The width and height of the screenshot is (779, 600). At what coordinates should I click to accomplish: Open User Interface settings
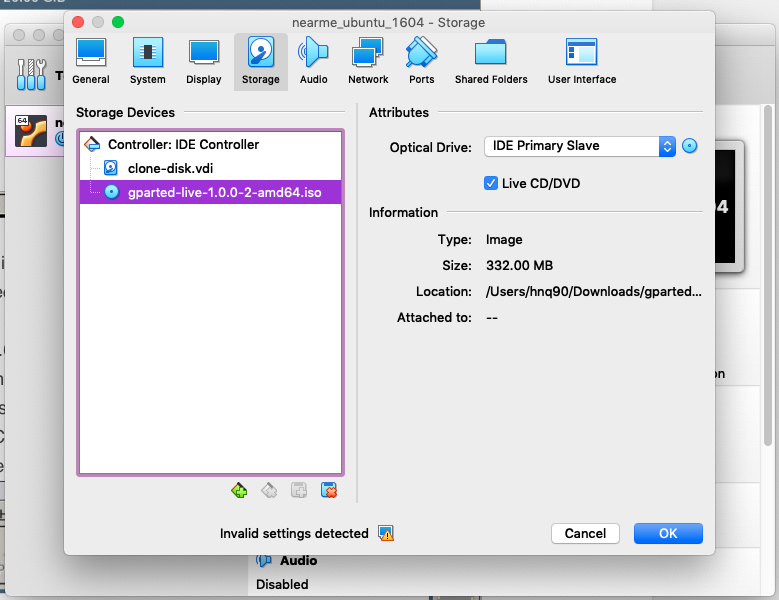(581, 61)
